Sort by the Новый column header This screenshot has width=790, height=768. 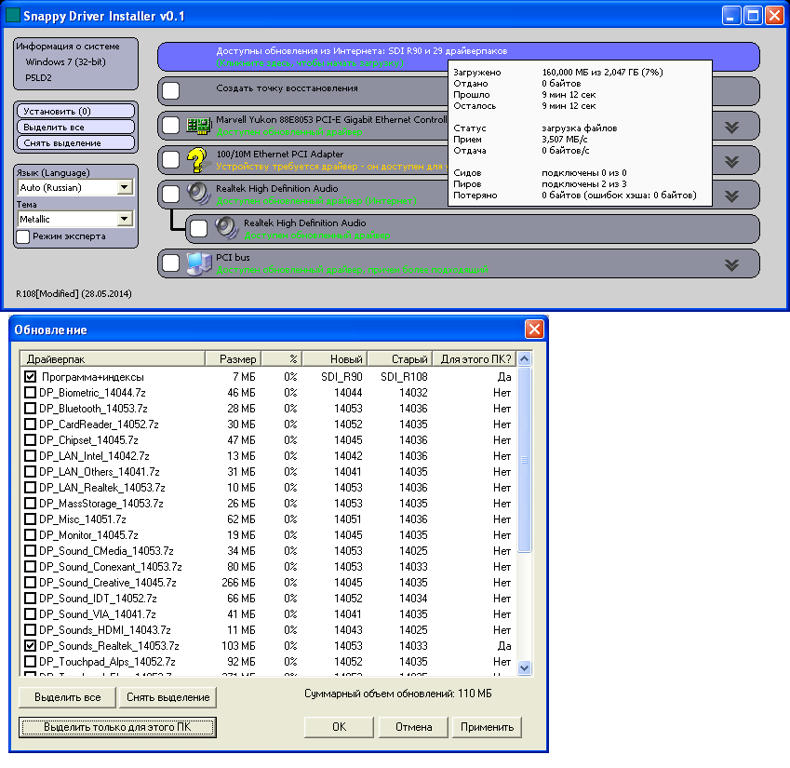point(335,359)
